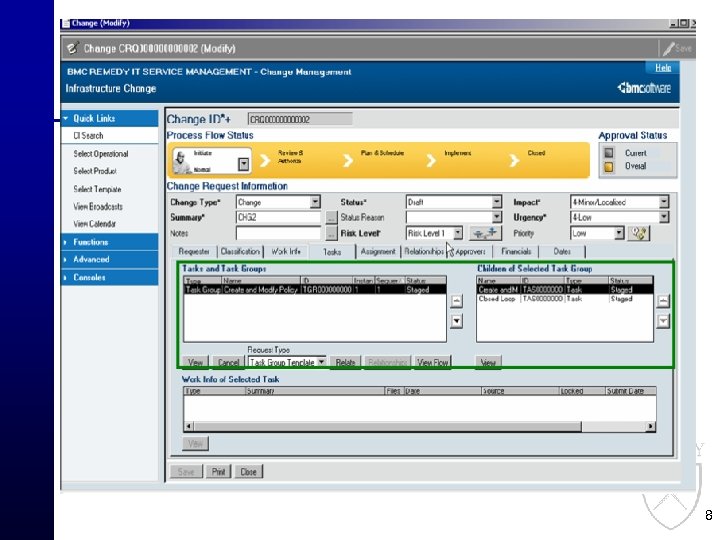720x540 pixels.
Task: Open Select Template quick link
Action: pos(97,189)
